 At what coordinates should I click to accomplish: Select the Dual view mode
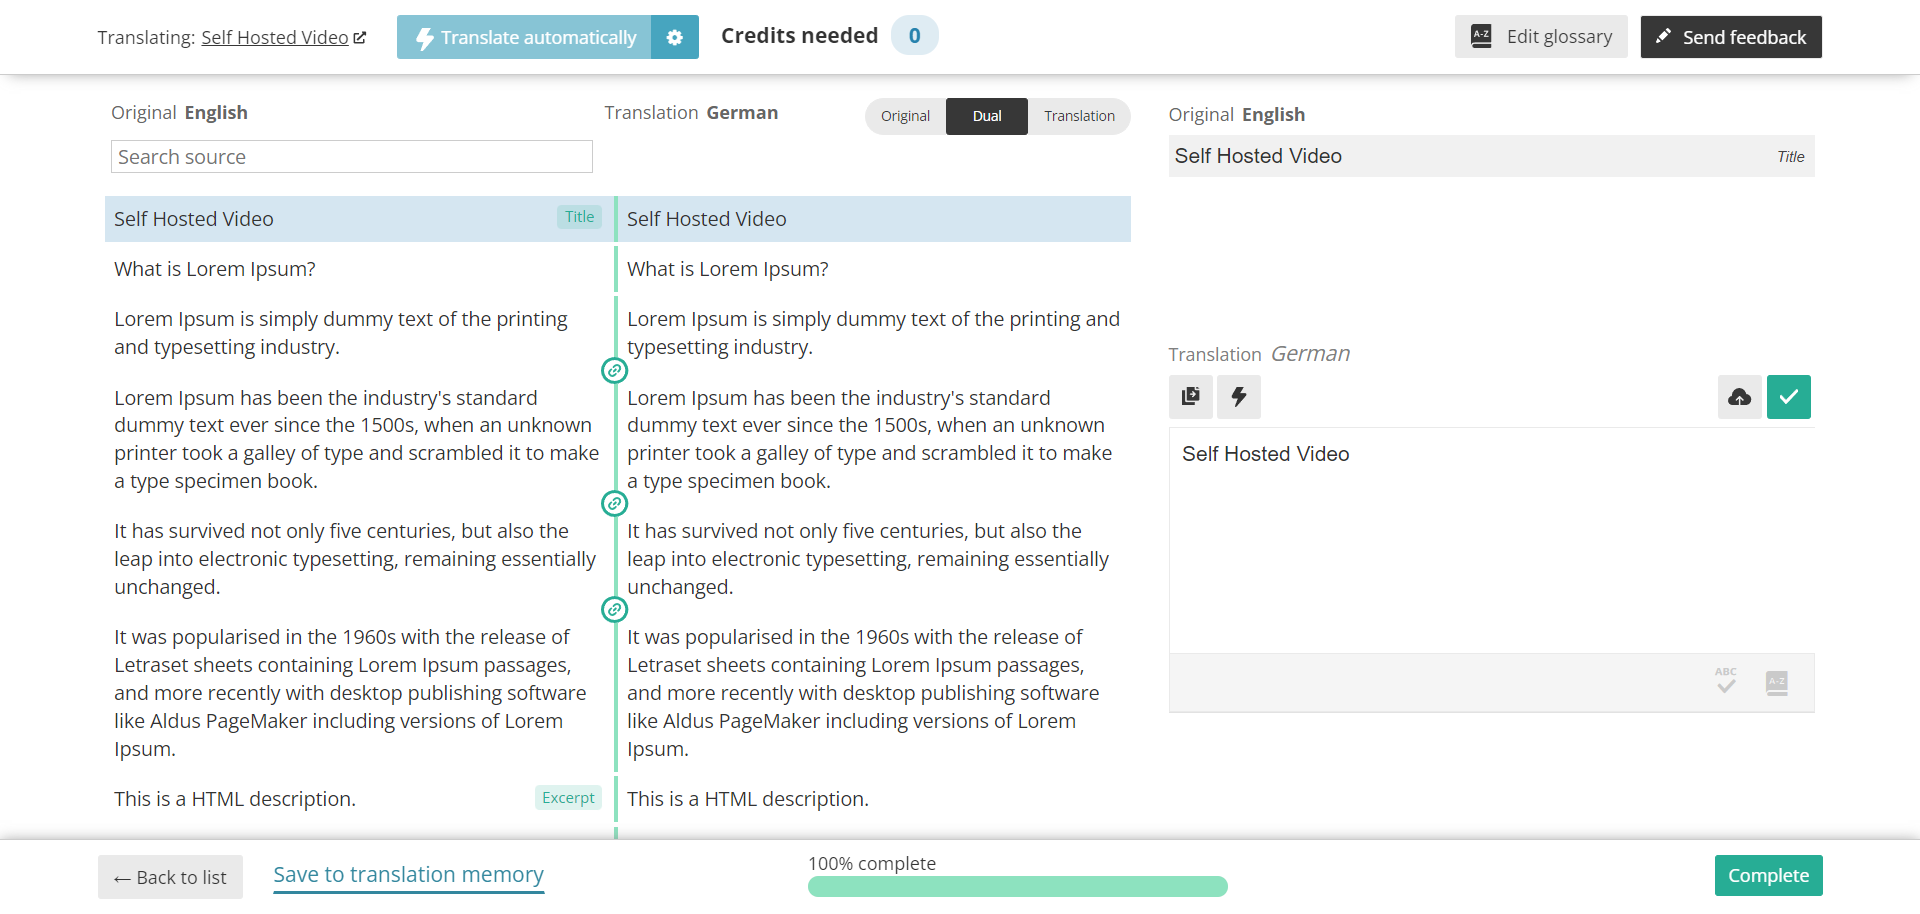[x=986, y=116]
